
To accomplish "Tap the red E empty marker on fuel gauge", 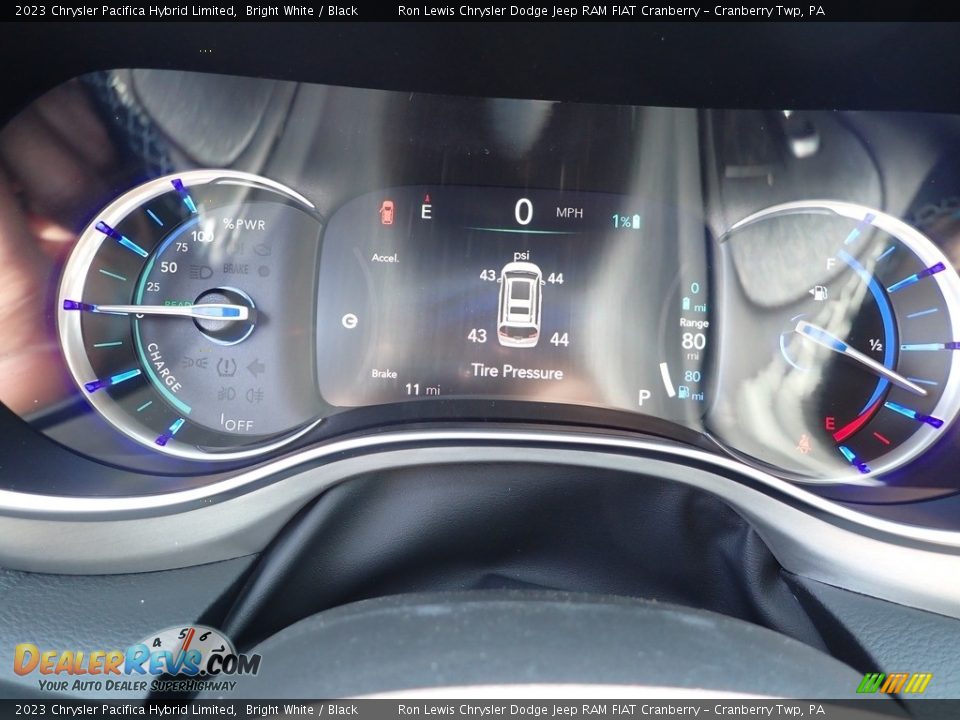I will click(830, 423).
